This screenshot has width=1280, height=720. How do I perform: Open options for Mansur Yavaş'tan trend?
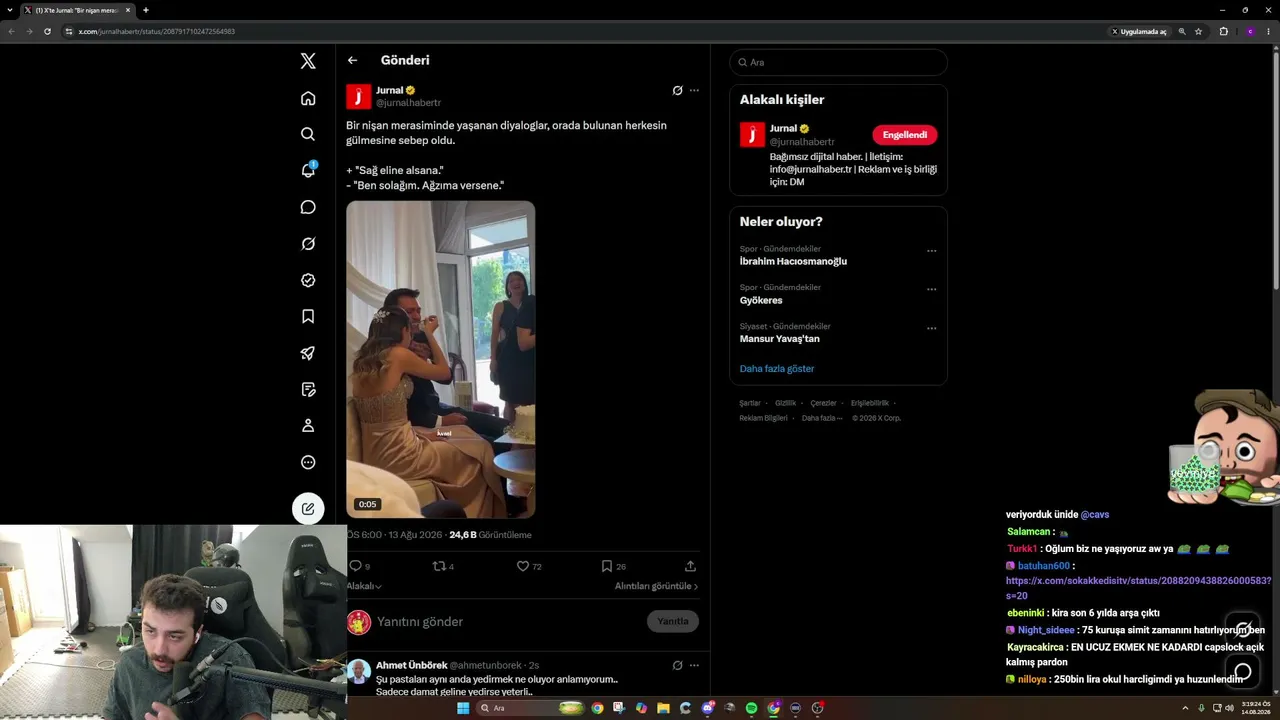coord(931,328)
